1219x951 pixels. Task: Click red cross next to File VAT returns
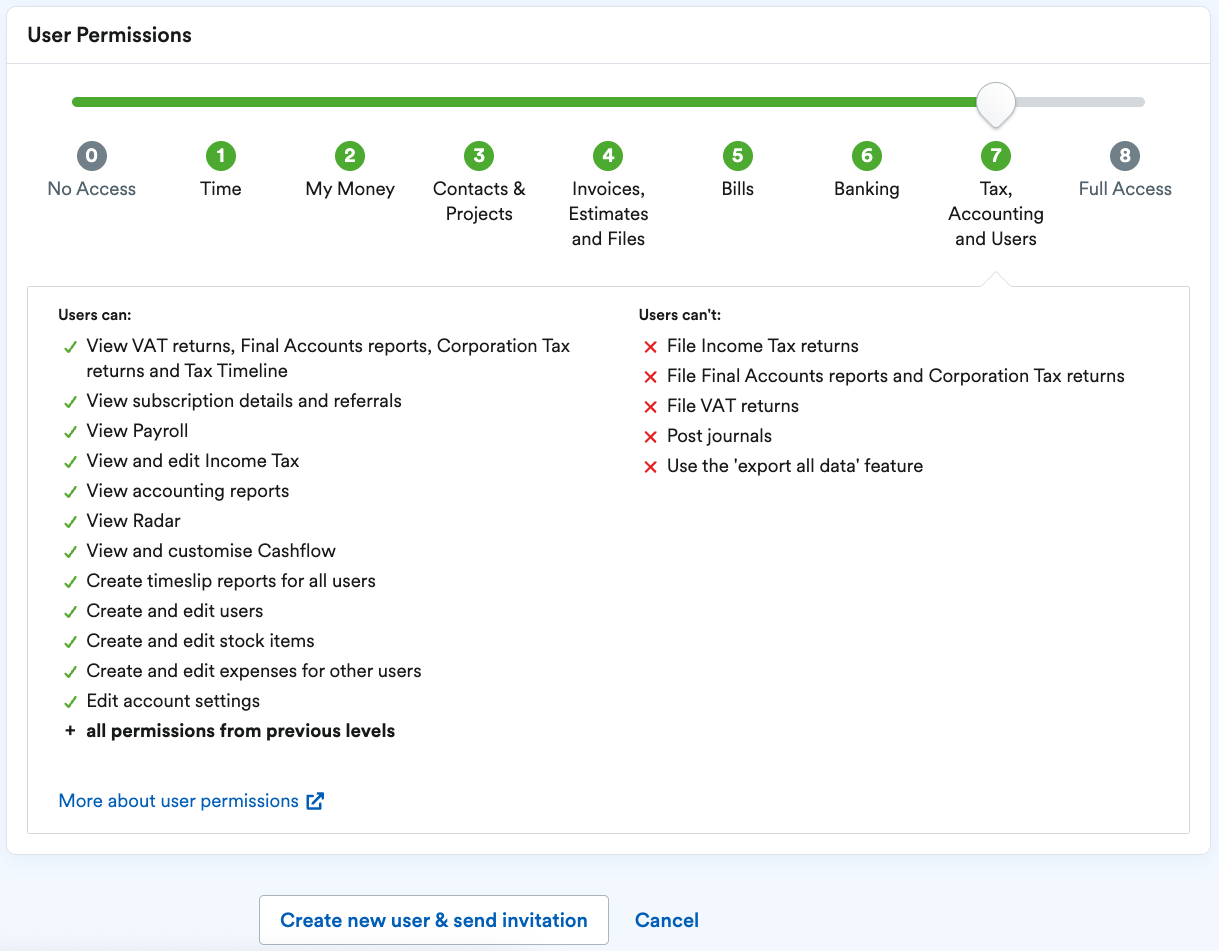coord(650,407)
